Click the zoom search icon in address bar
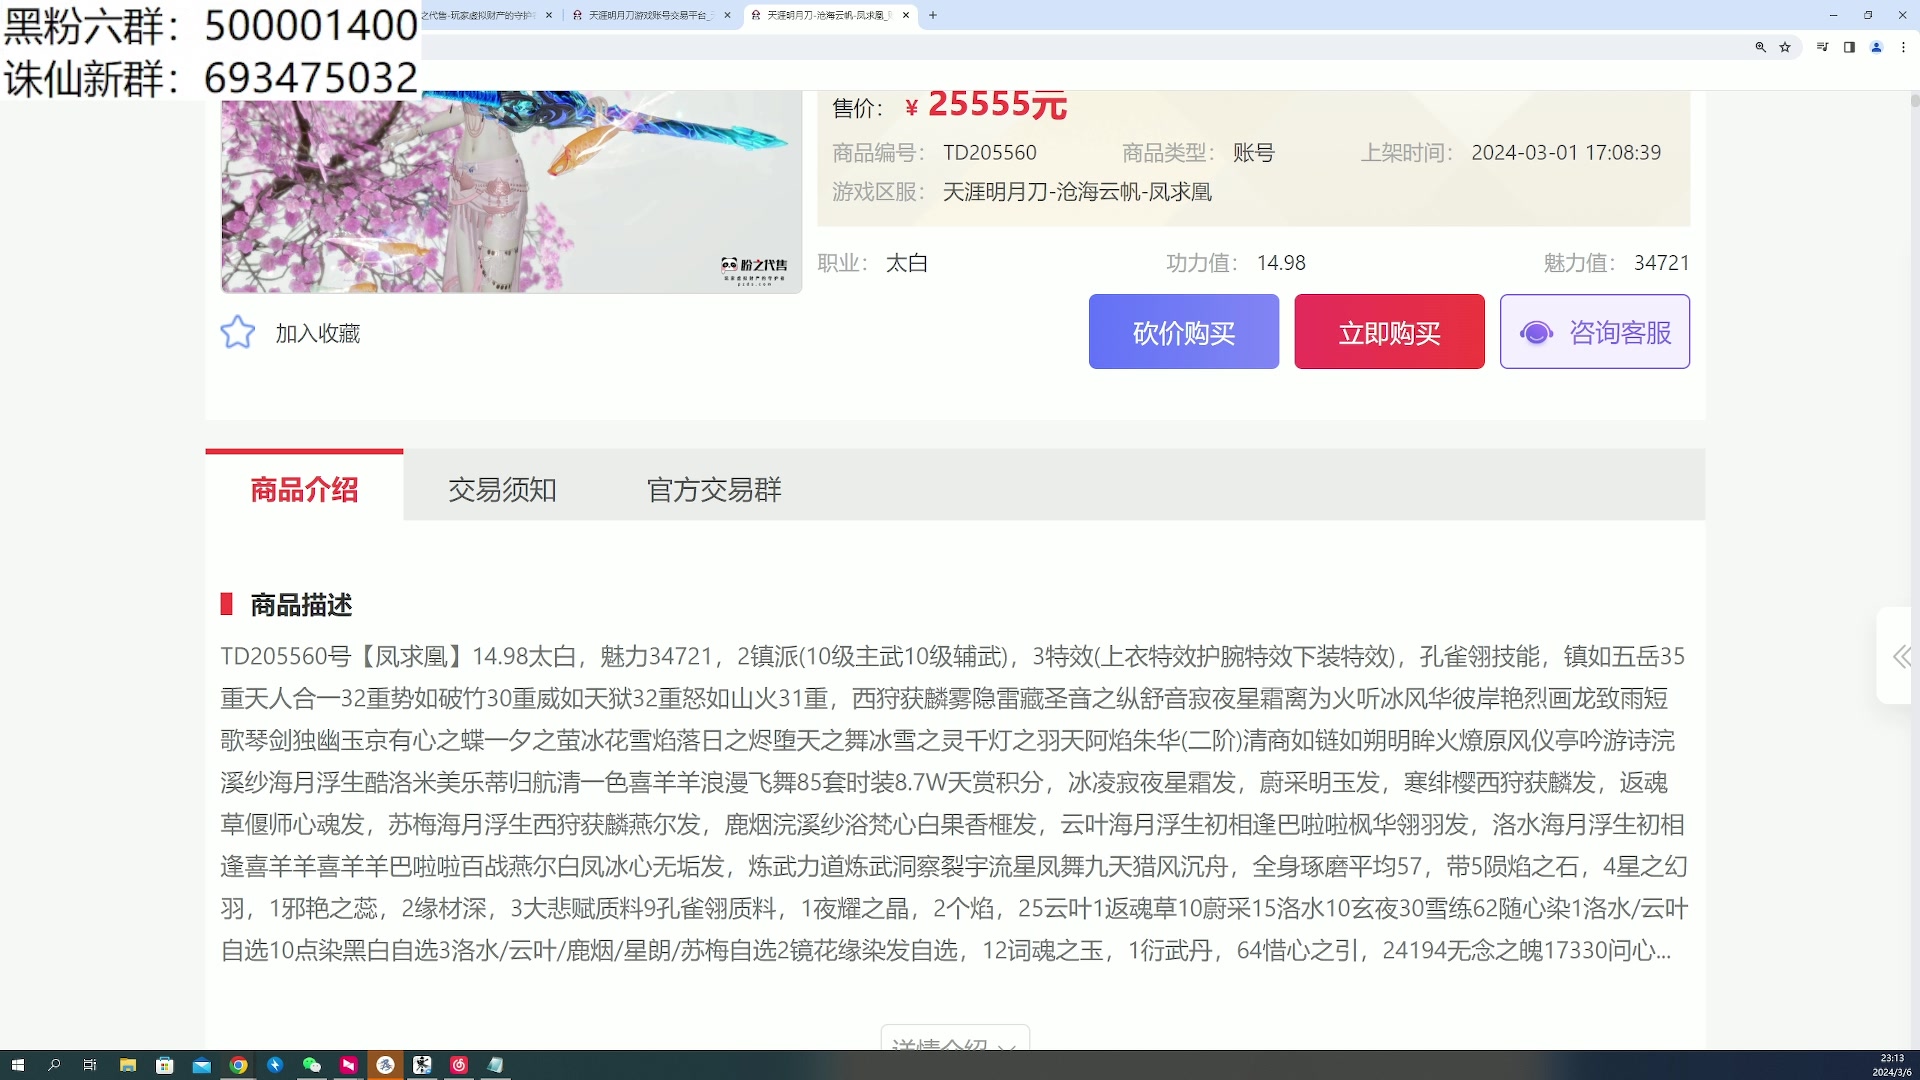Screen dimensions: 1920x1080 pos(1761,47)
